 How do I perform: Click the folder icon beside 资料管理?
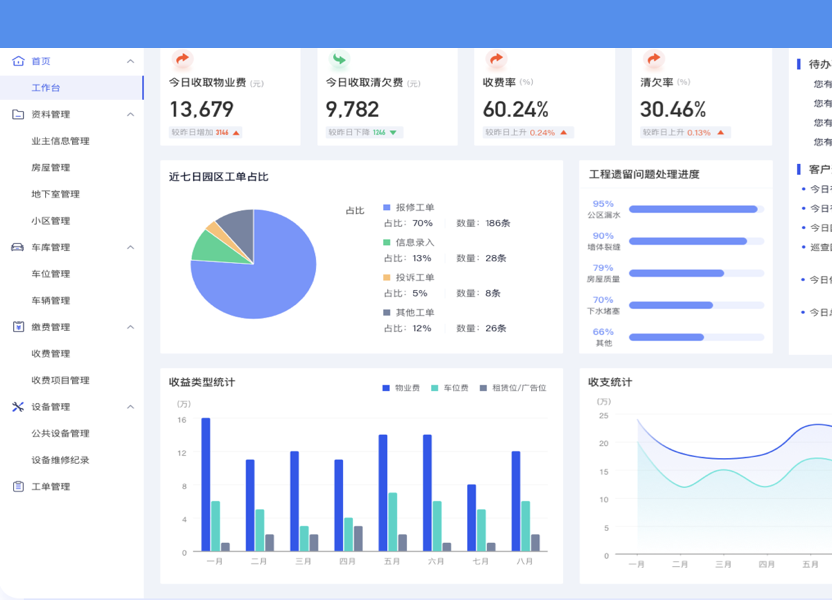pyautogui.click(x=18, y=114)
